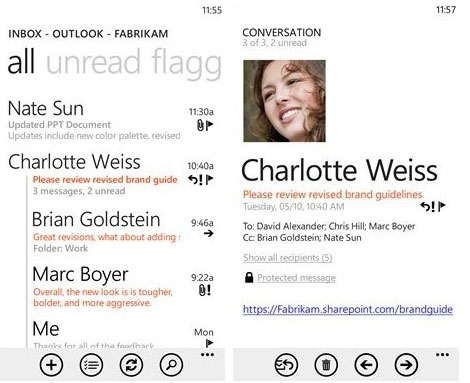
Task: Tap the search magnifier icon
Action: (171, 365)
